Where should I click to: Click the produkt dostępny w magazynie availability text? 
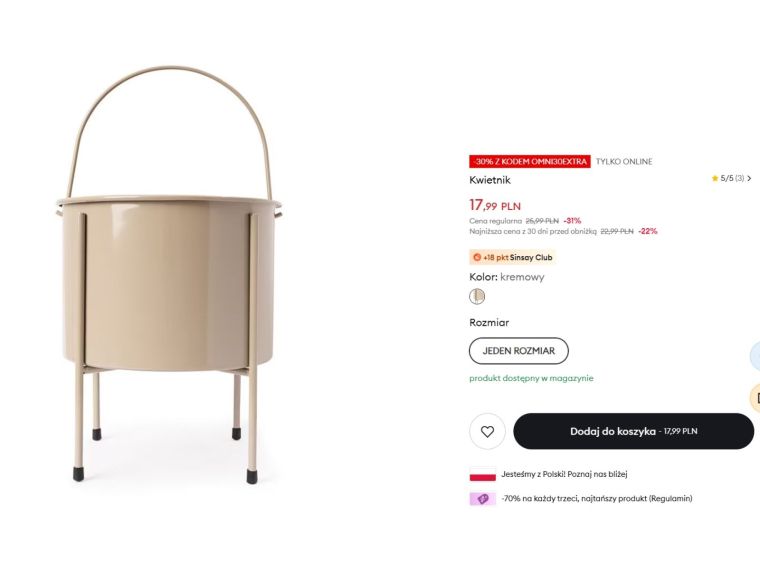click(531, 378)
